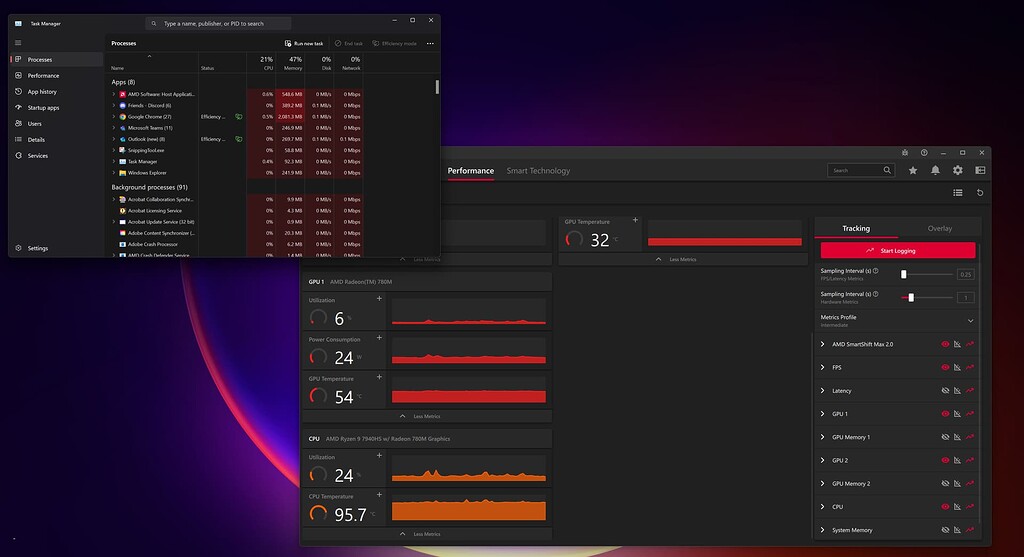This screenshot has width=1024, height=557.
Task: Click the reset metrics arrow icon
Action: [980, 193]
